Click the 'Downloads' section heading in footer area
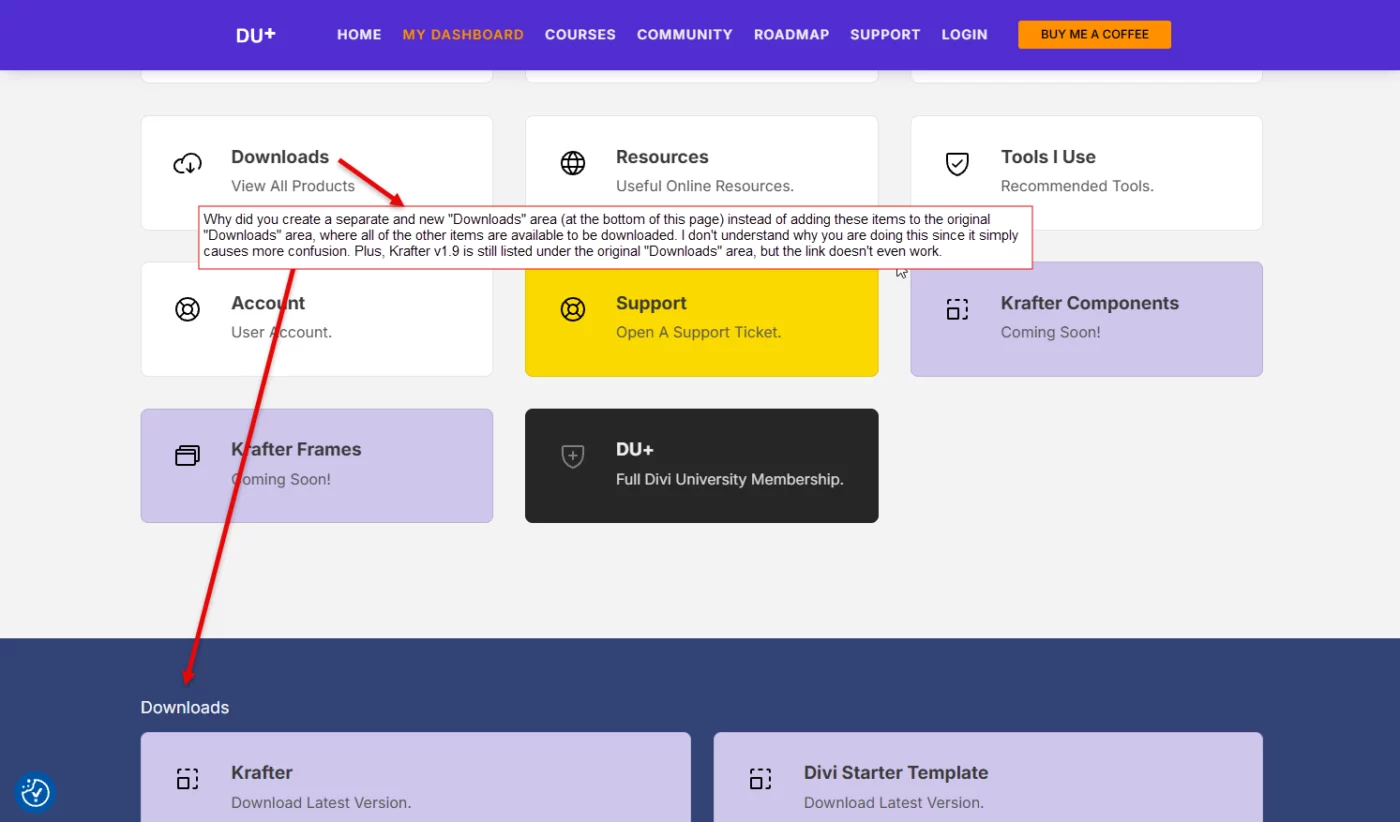 point(185,707)
